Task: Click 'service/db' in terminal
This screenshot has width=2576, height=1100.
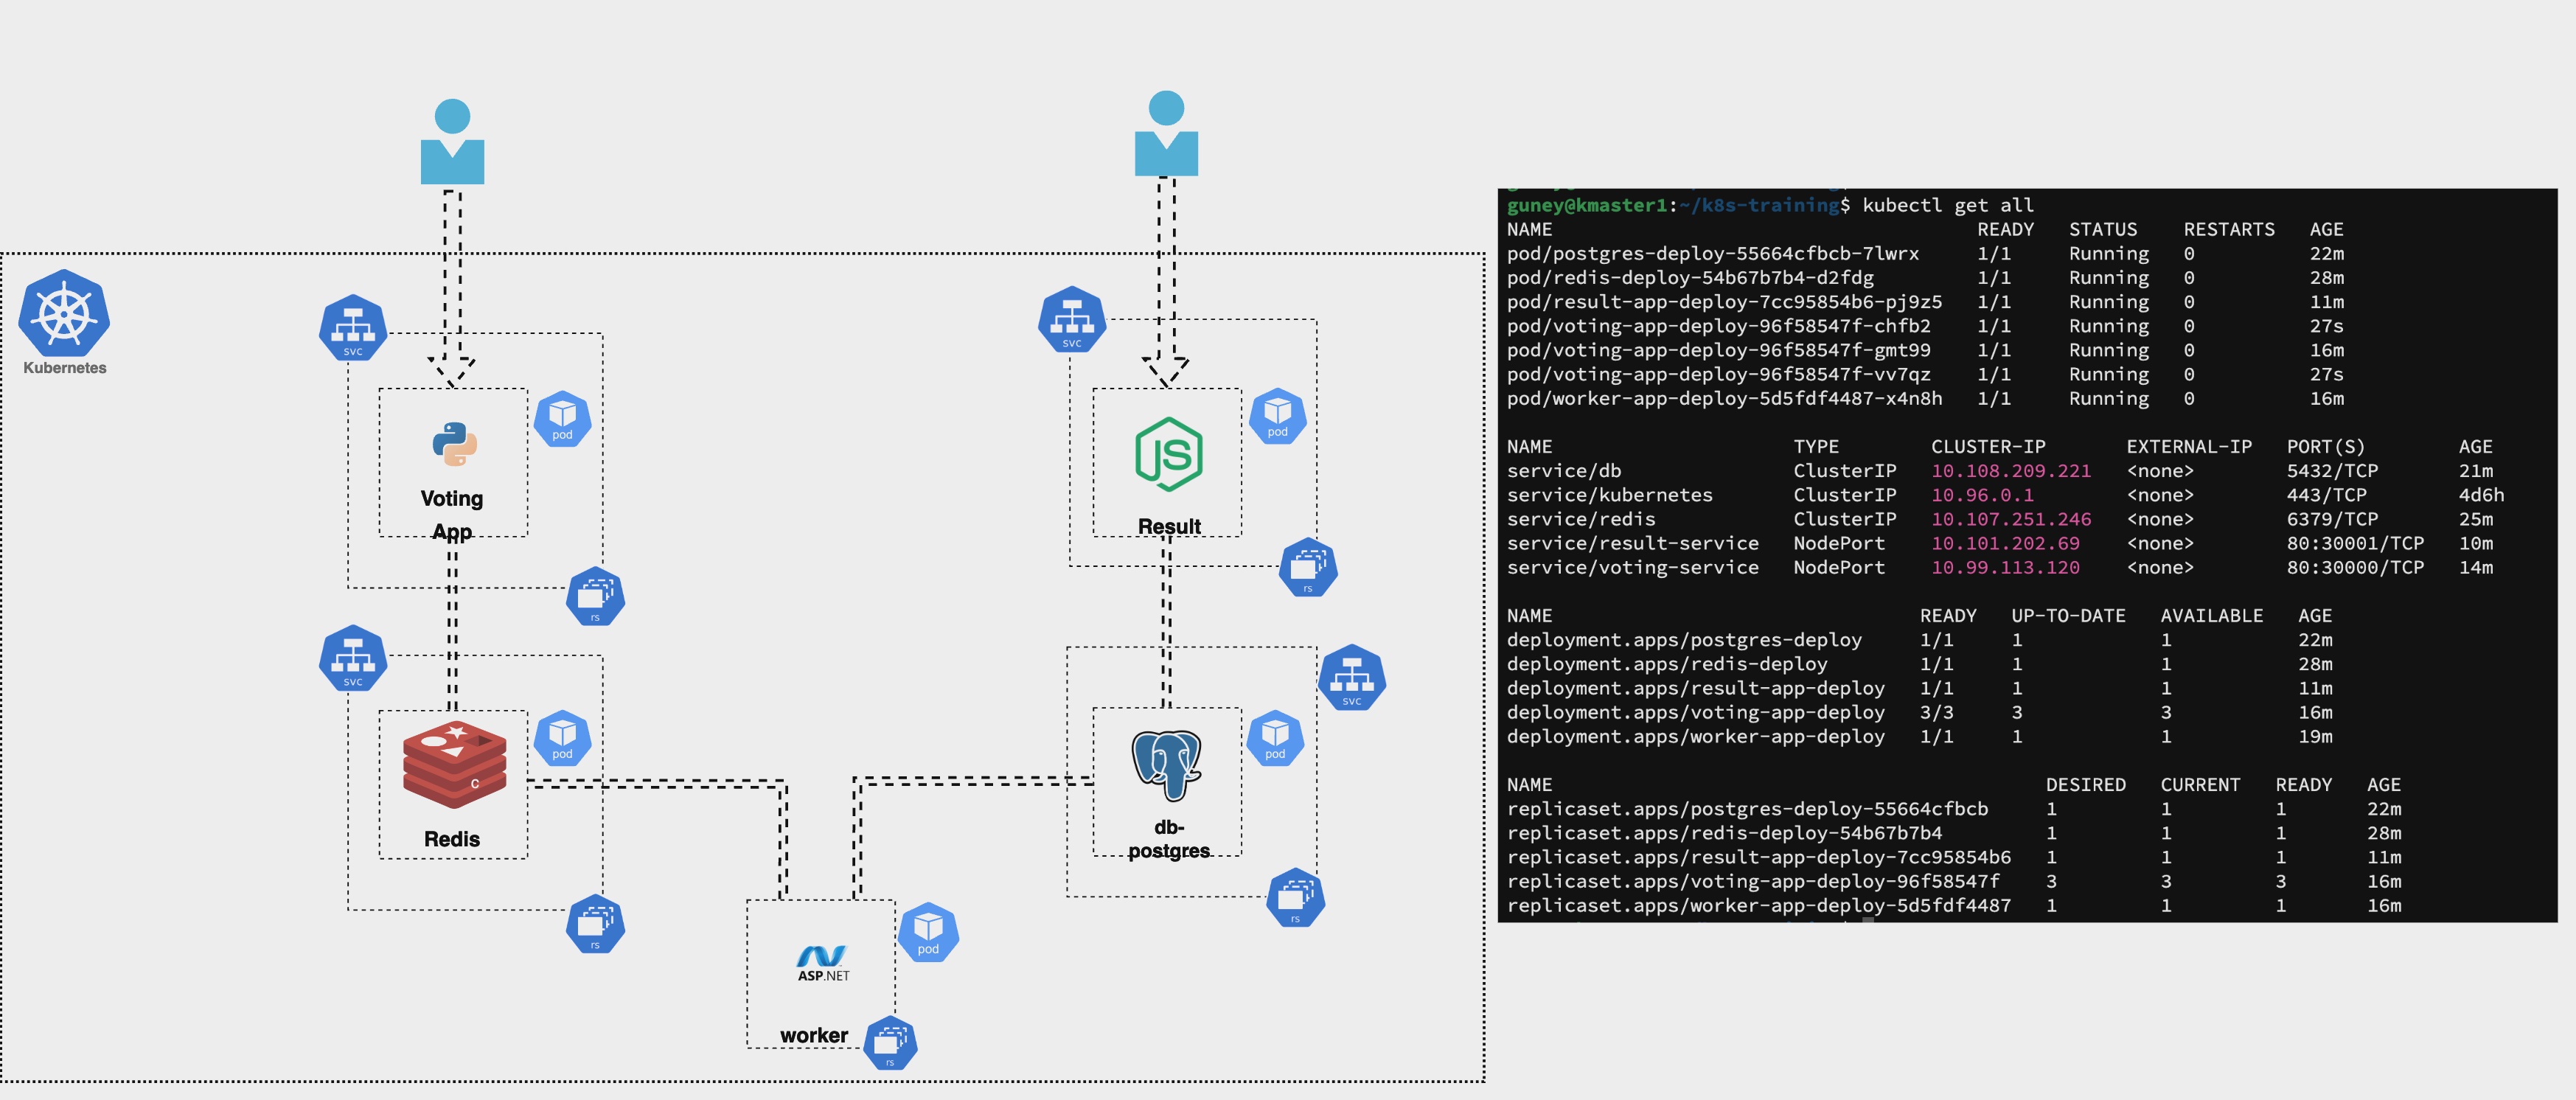Action: click(x=1564, y=470)
